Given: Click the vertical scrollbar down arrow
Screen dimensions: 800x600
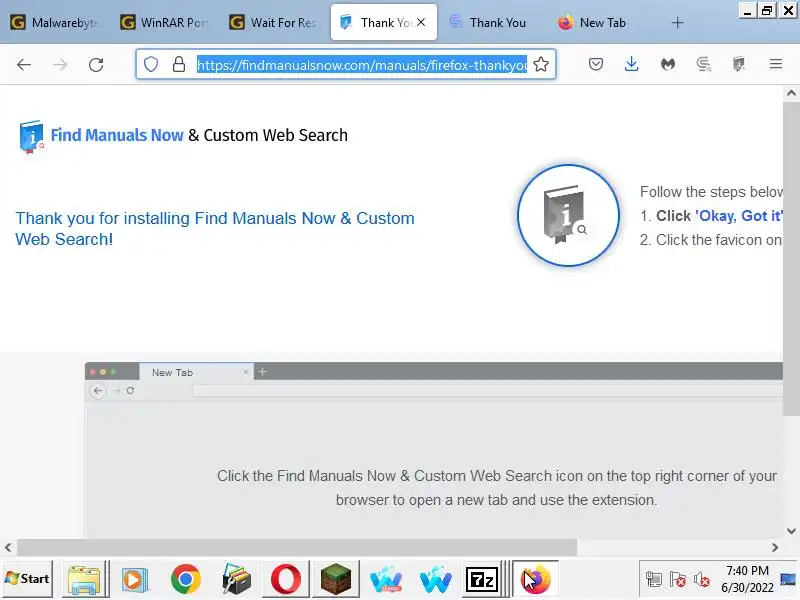Looking at the screenshot, I should (791, 531).
